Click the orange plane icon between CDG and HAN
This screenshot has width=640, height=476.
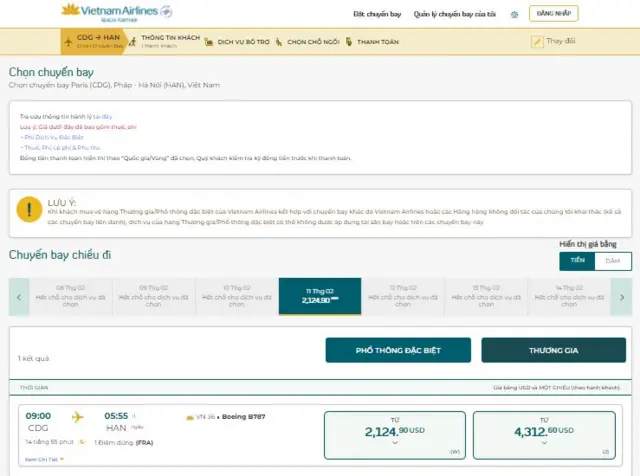[x=78, y=417]
